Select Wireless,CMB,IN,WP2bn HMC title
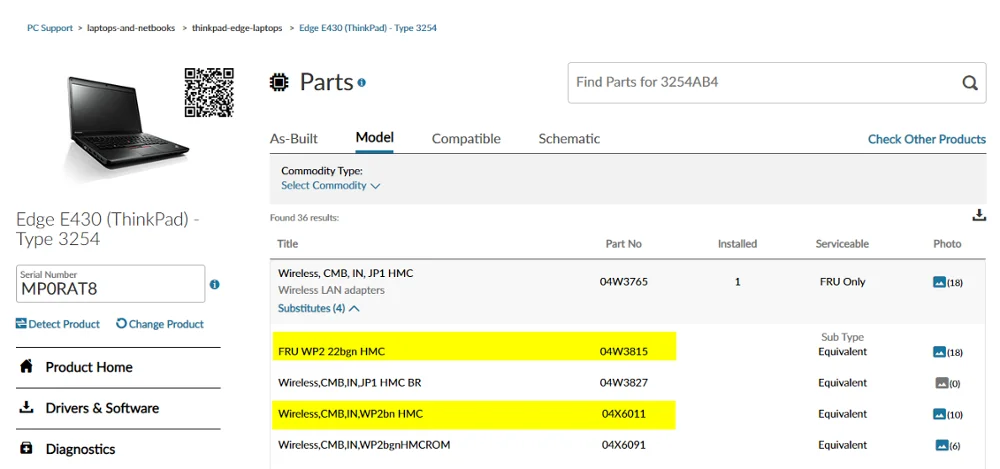The image size is (1000, 469). (351, 414)
